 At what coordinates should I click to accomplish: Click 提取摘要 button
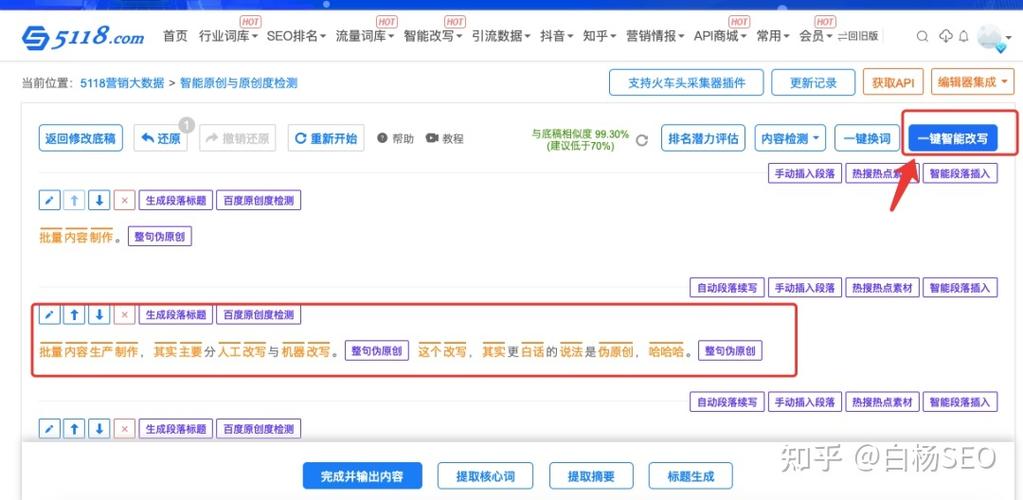(x=591, y=476)
